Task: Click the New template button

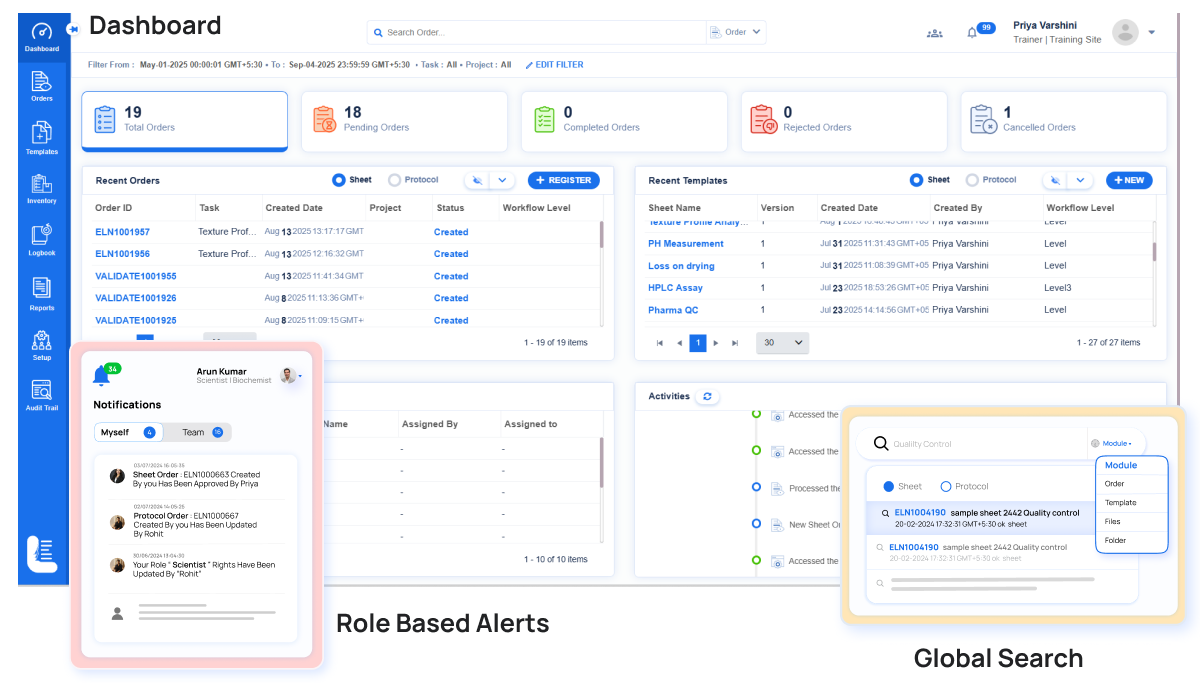Action: 1129,181
